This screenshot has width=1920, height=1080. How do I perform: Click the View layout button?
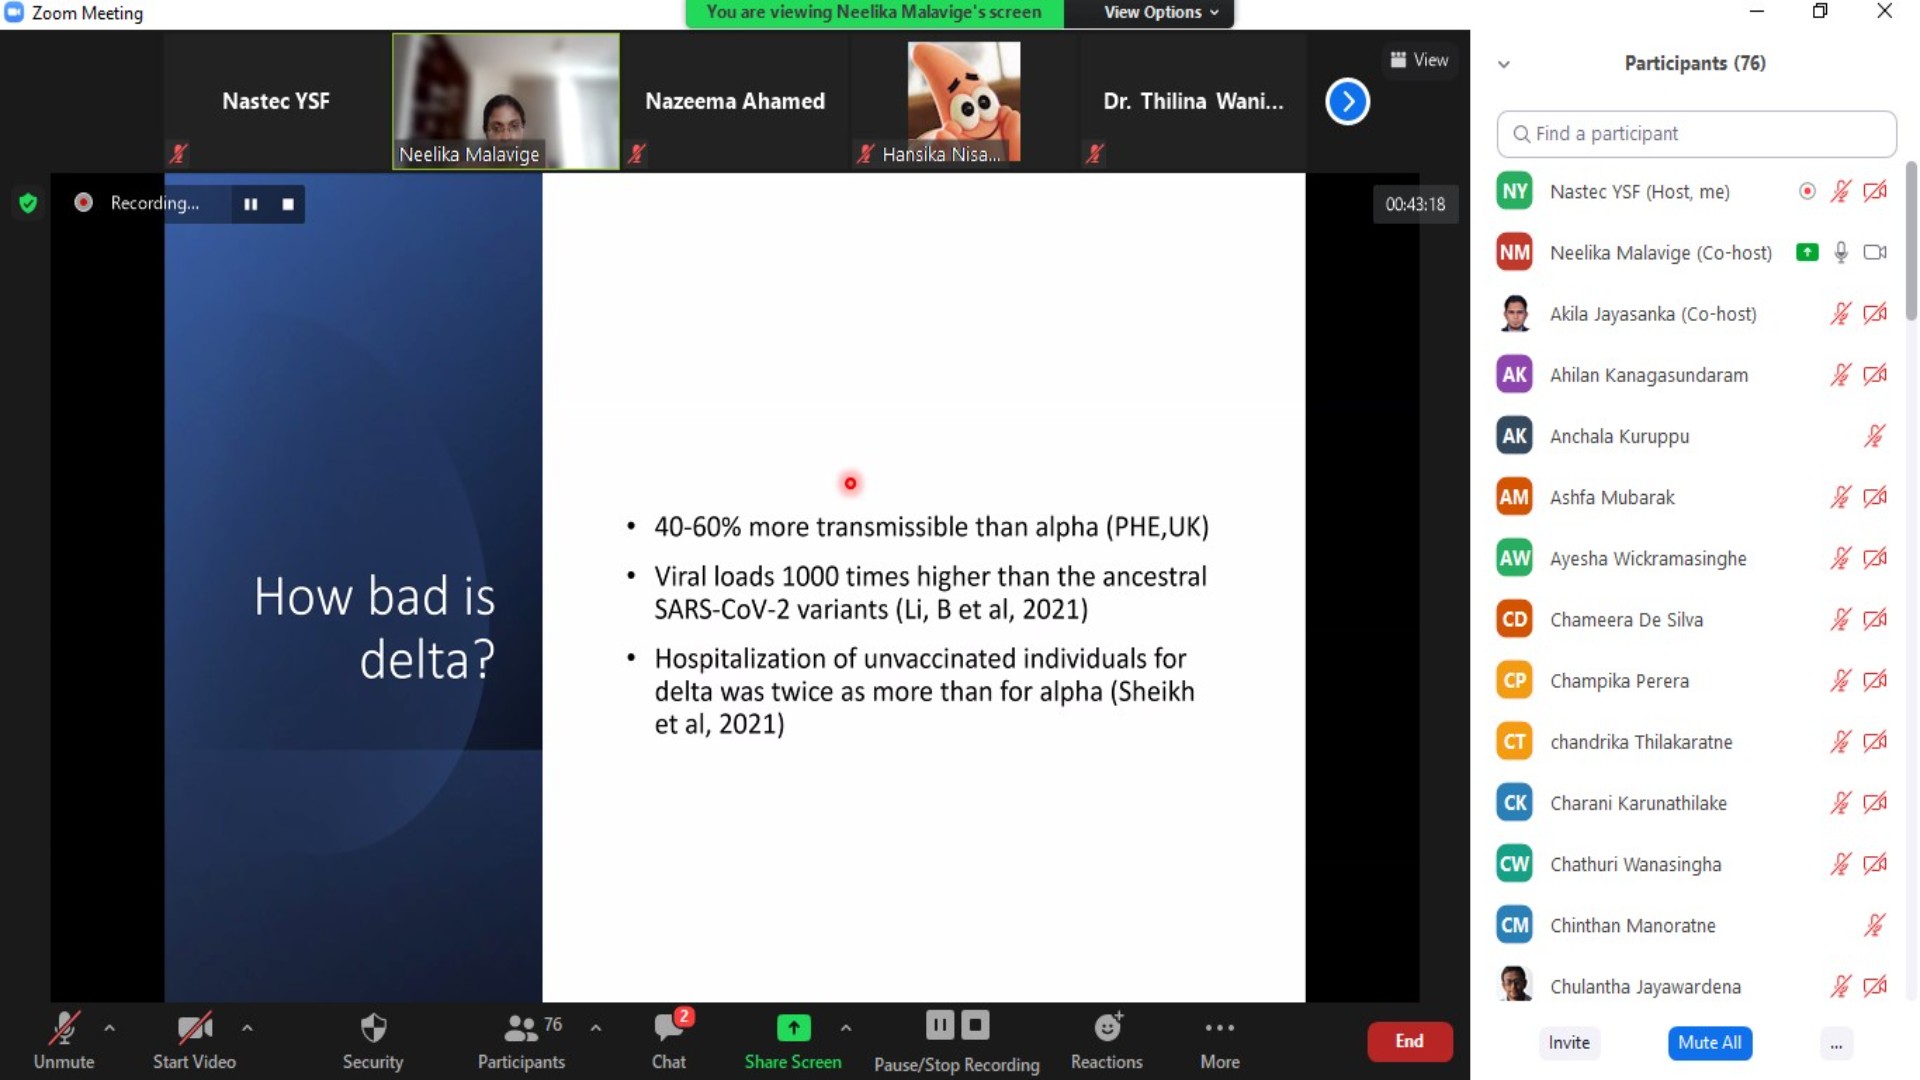coord(1418,60)
